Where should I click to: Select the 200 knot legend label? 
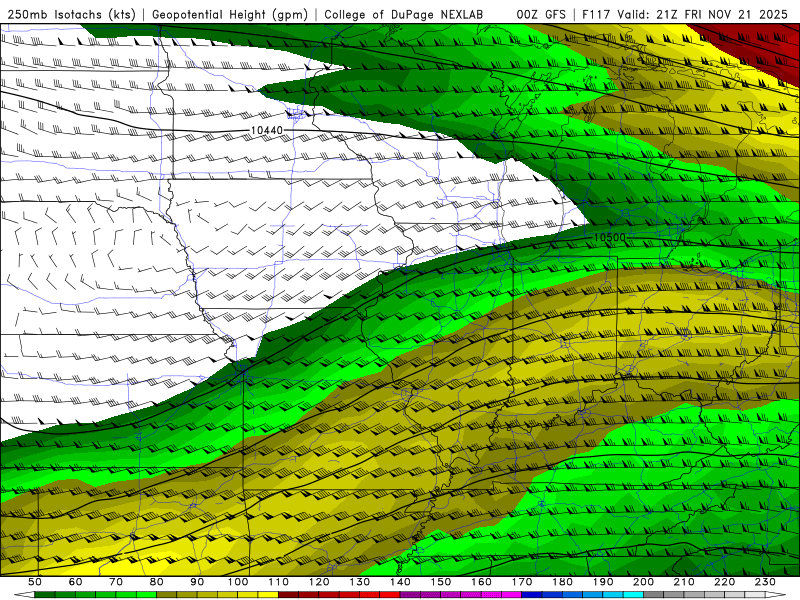(x=643, y=582)
